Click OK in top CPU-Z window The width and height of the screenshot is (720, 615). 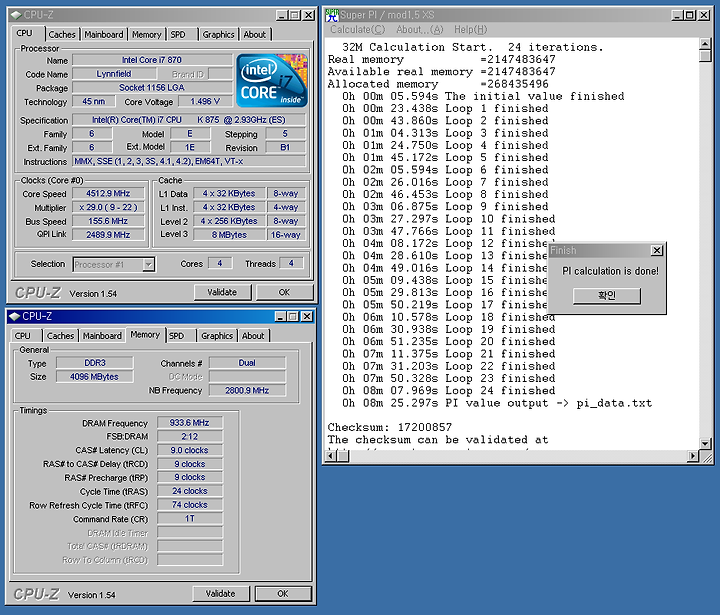[x=284, y=292]
